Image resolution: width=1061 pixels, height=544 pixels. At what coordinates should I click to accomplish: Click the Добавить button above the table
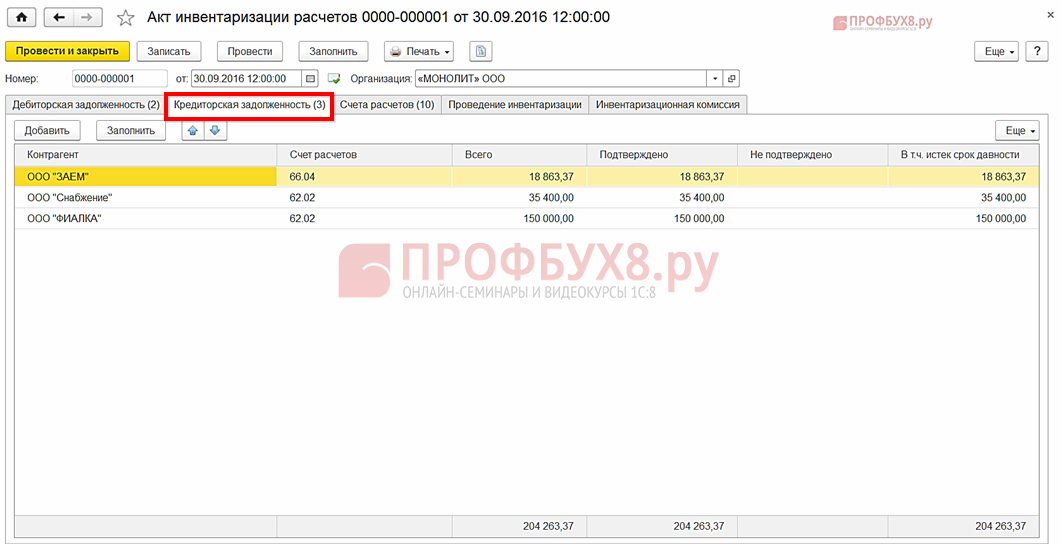pyautogui.click(x=47, y=130)
